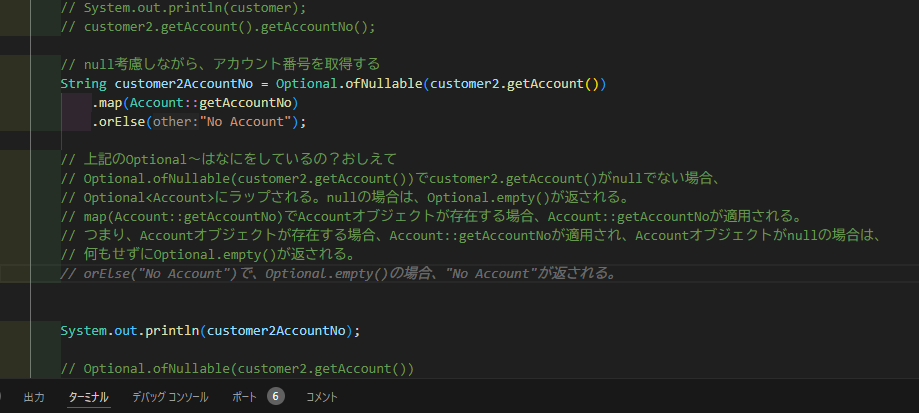The height and width of the screenshot is (413, 919).
Task: Click the comment line starting '// Optional<Account>にラップされる'
Action: coord(345,197)
